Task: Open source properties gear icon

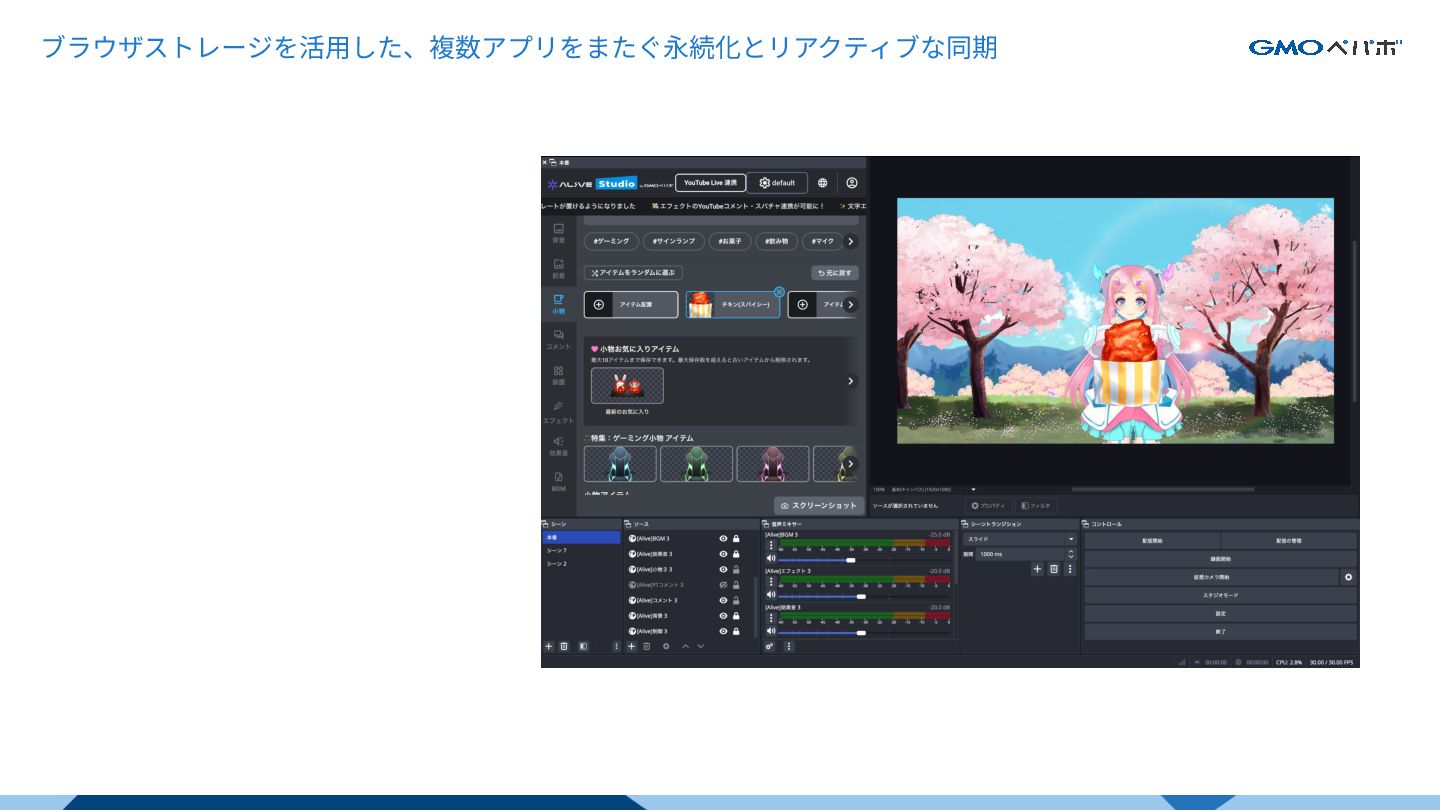Action: tap(666, 646)
